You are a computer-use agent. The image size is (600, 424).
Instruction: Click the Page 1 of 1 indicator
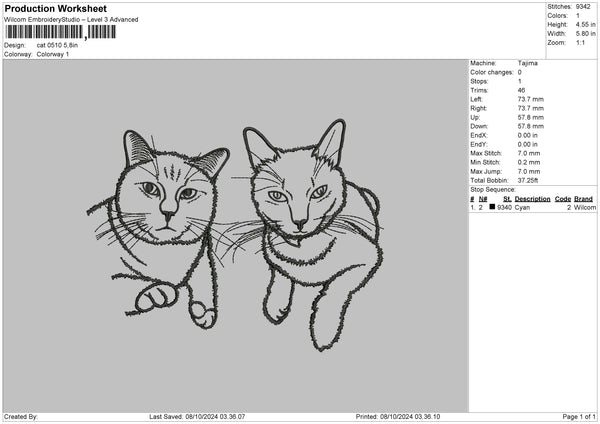coord(579,417)
